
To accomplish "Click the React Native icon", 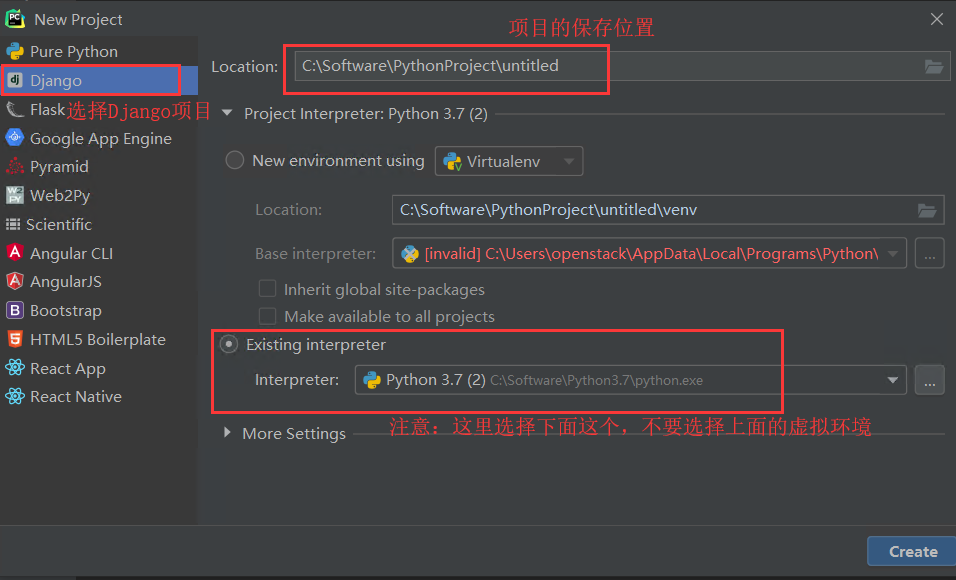I will (x=14, y=396).
